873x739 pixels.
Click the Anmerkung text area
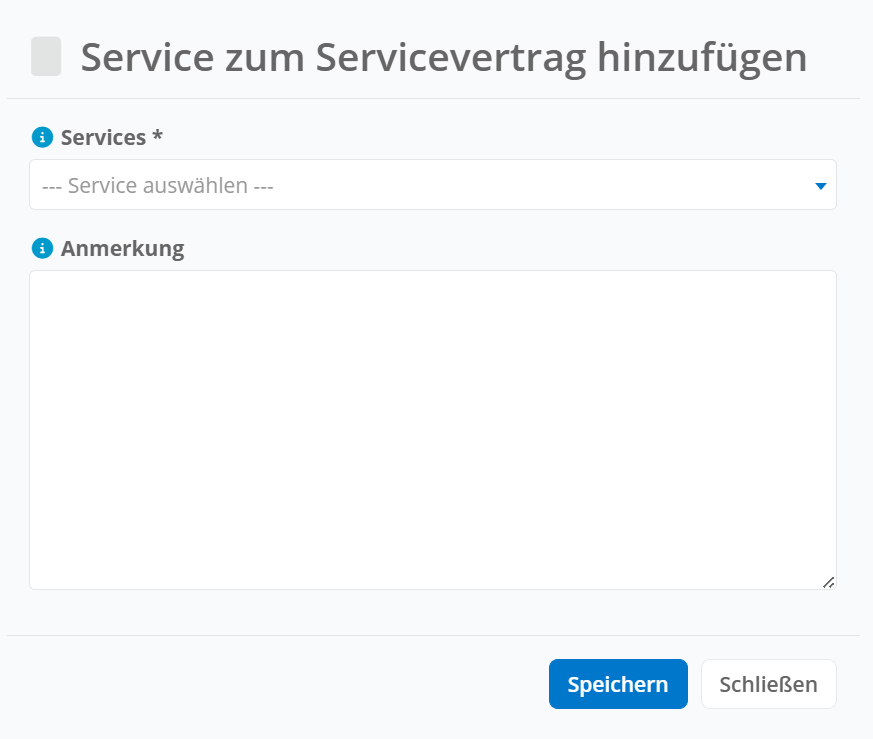[x=433, y=430]
